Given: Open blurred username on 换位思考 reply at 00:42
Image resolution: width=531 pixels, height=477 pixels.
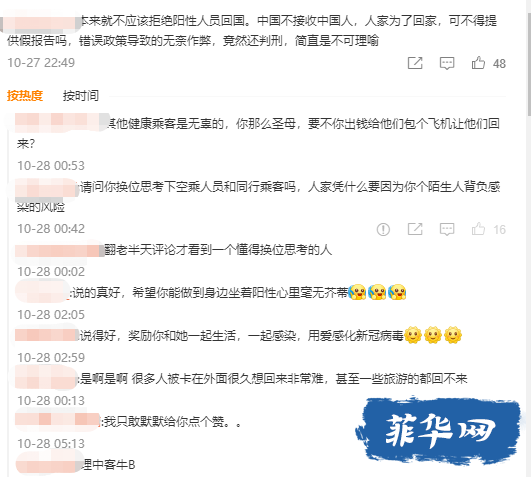Looking at the screenshot, I should 47,188.
